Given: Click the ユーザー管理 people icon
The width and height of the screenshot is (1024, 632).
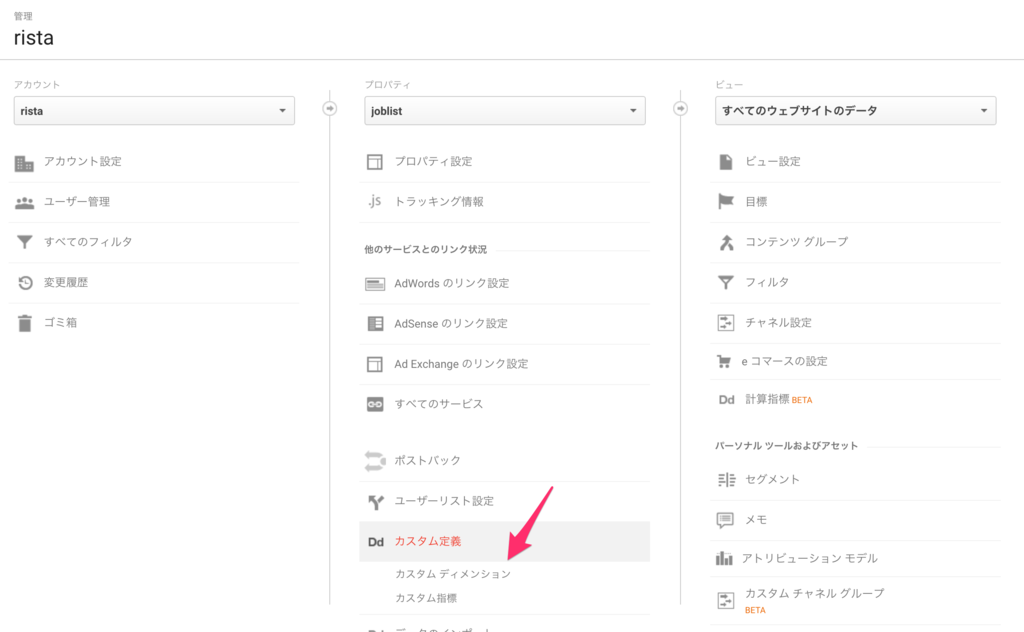Looking at the screenshot, I should click(24, 203).
